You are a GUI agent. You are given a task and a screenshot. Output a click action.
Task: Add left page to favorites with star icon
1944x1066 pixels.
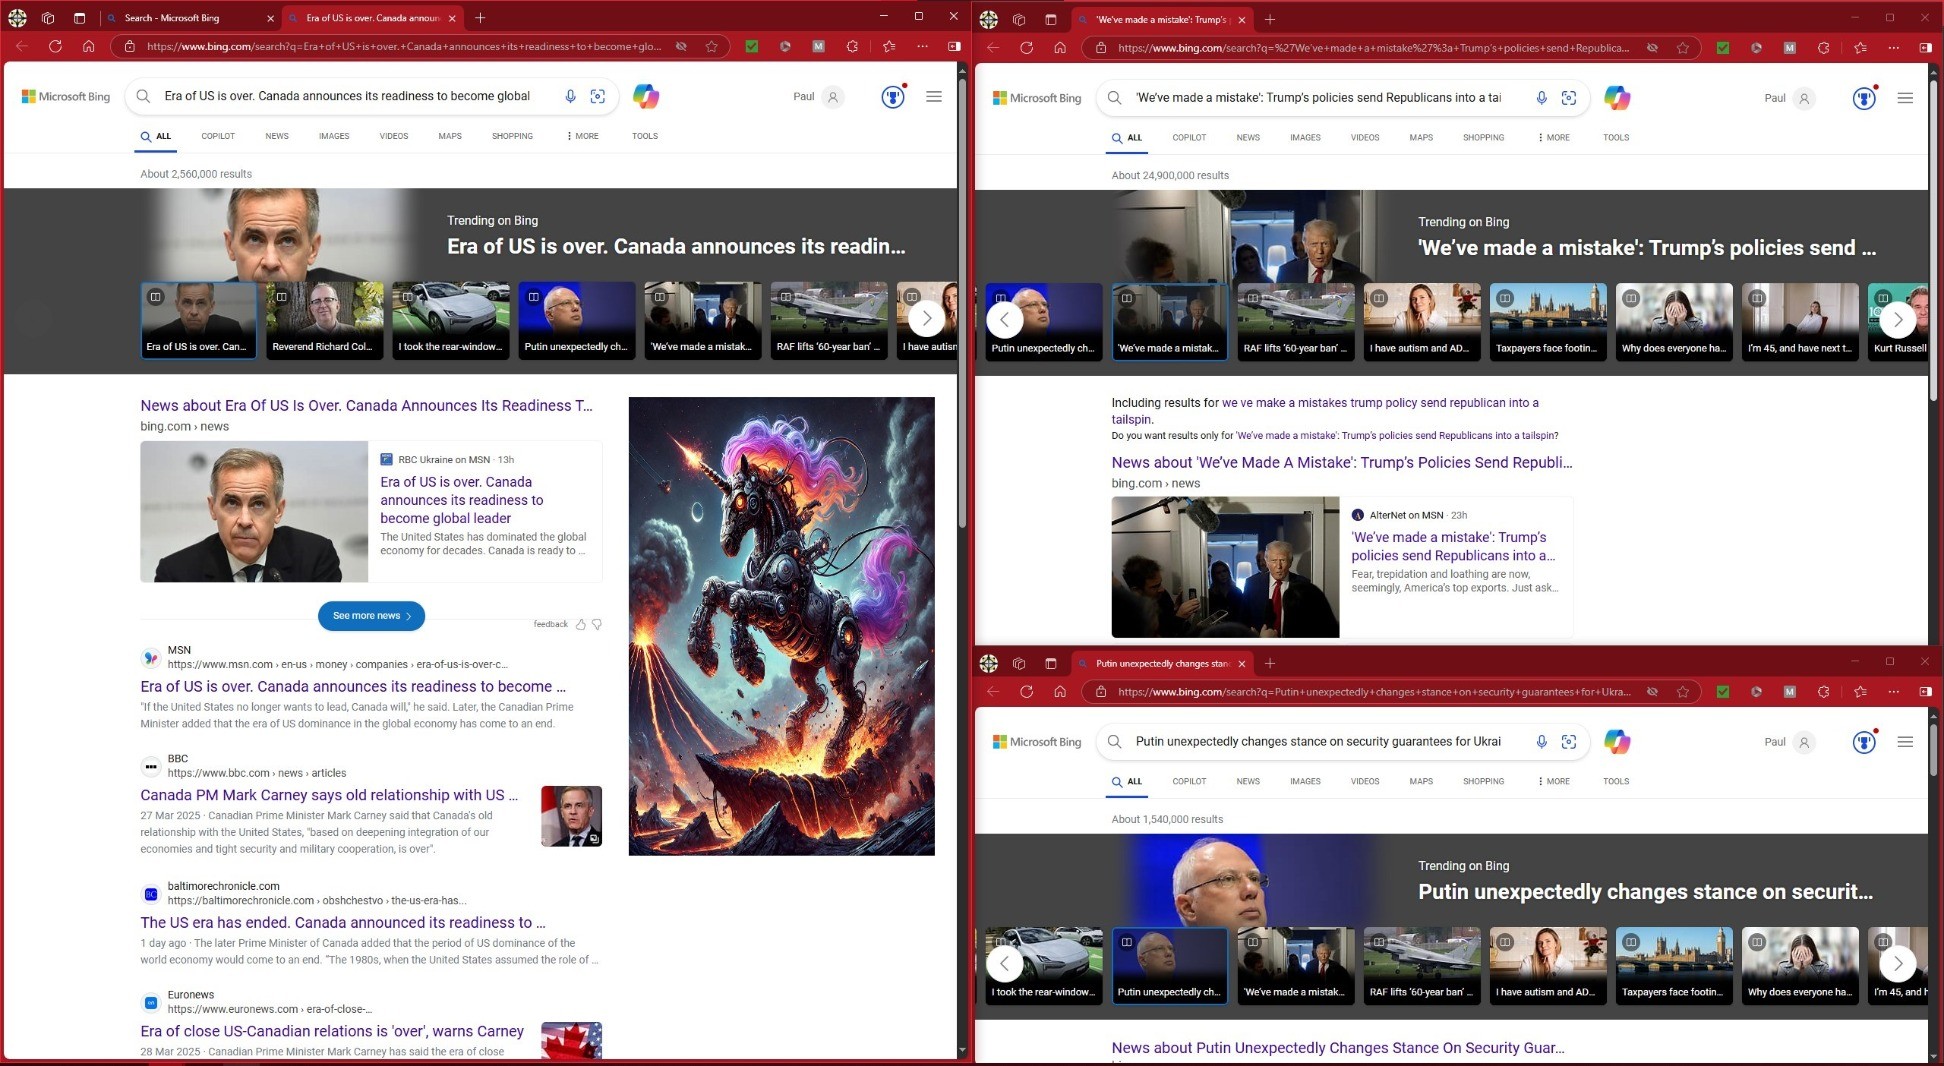click(711, 46)
